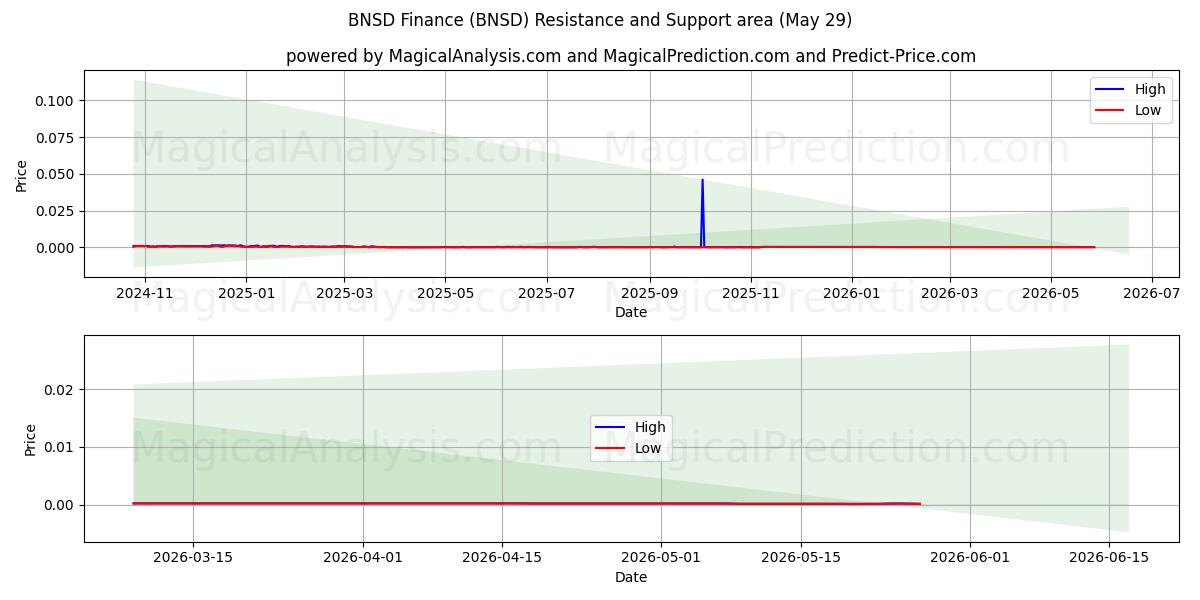Click the blue price spike near 2025-10

point(702,212)
